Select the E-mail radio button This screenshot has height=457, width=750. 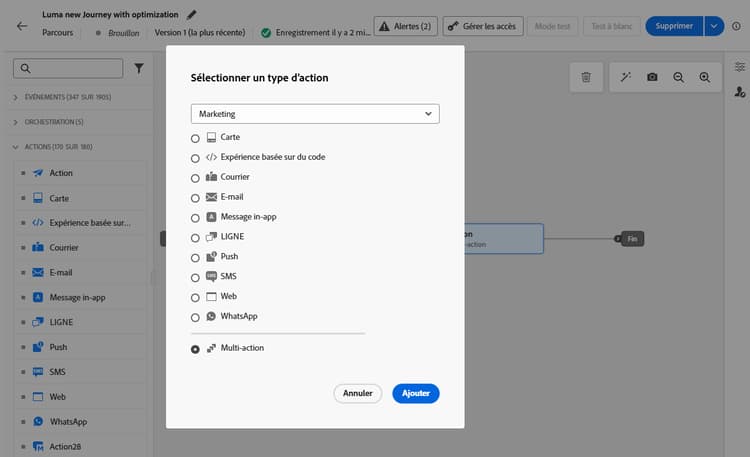(195, 198)
